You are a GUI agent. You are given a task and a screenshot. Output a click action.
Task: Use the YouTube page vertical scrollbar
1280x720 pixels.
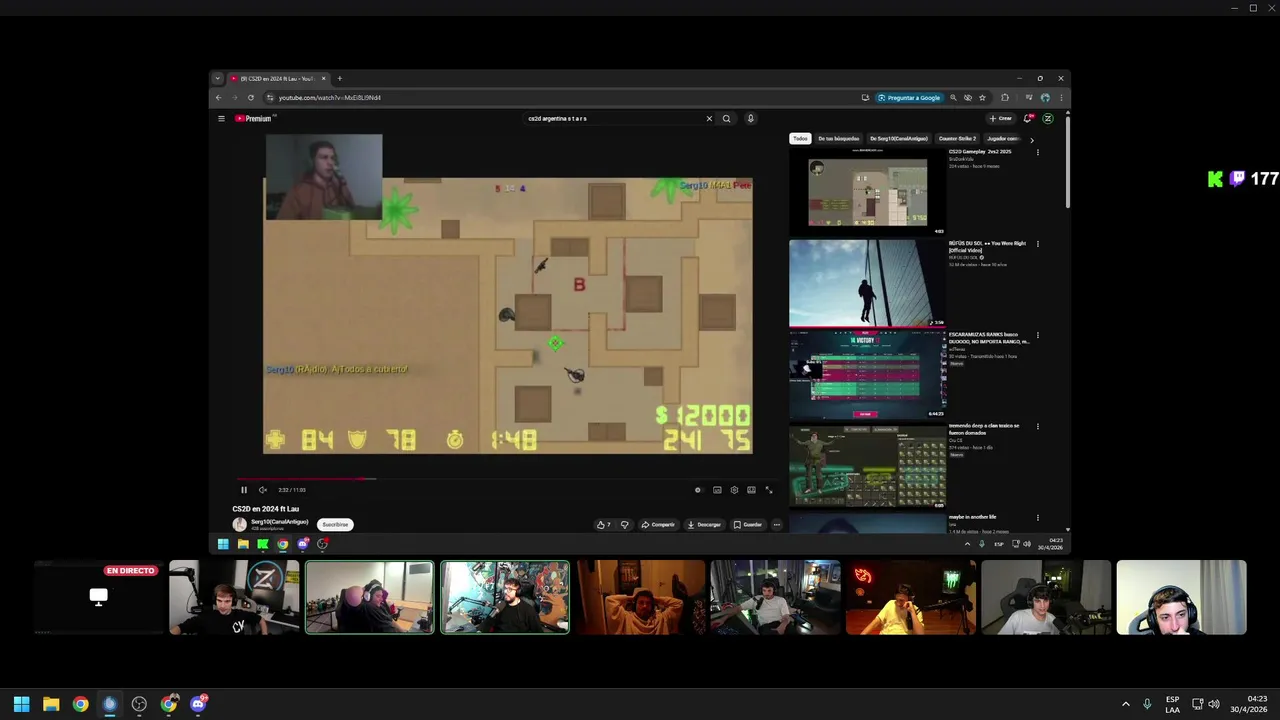1068,160
